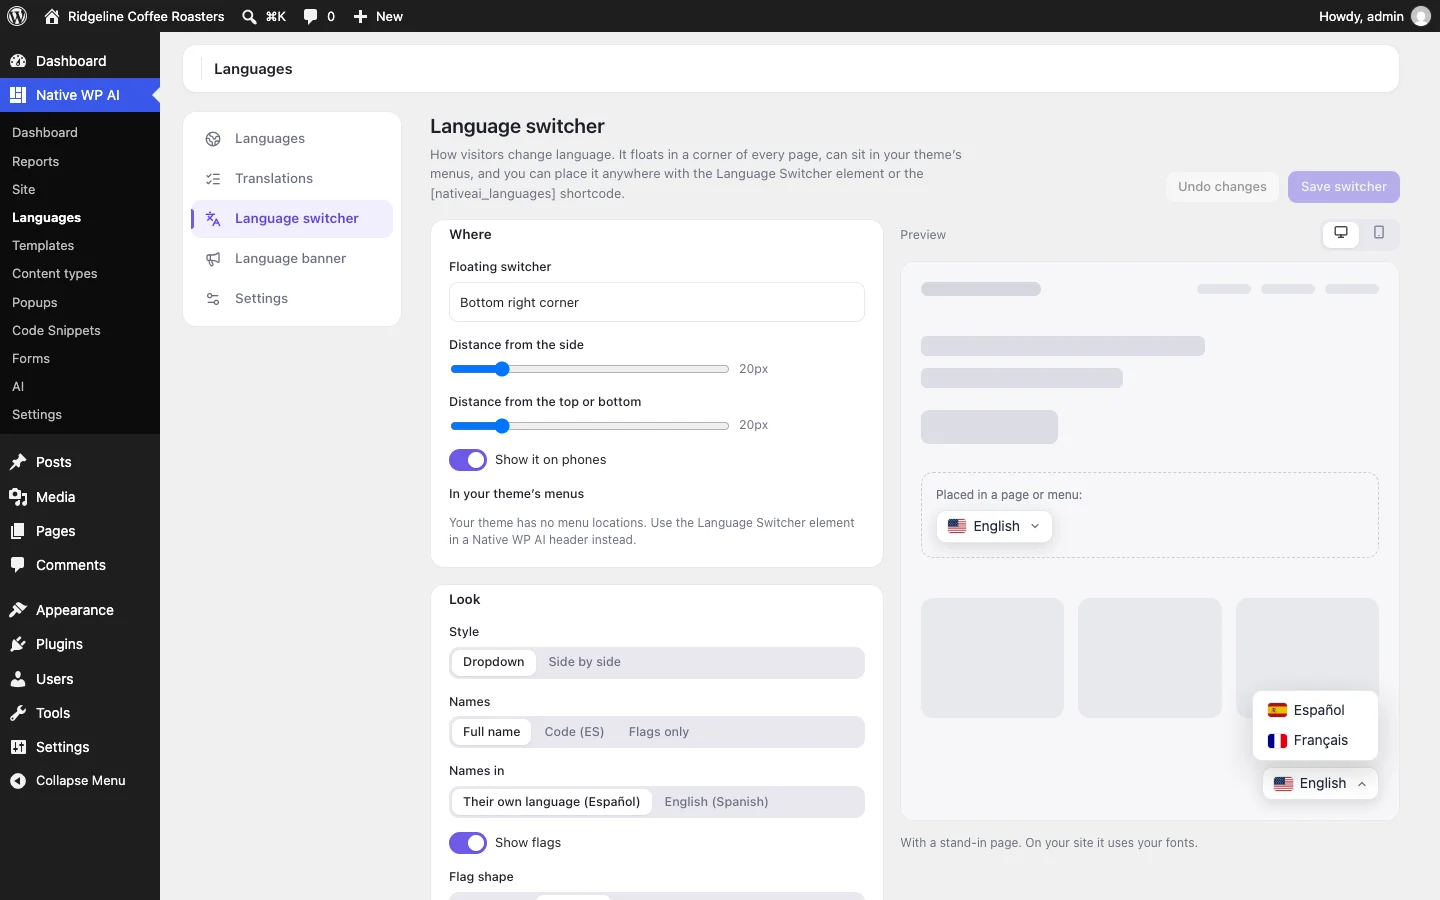Click the Collapse Menu arrow icon
The image size is (1440, 900).
pyautogui.click(x=18, y=781)
